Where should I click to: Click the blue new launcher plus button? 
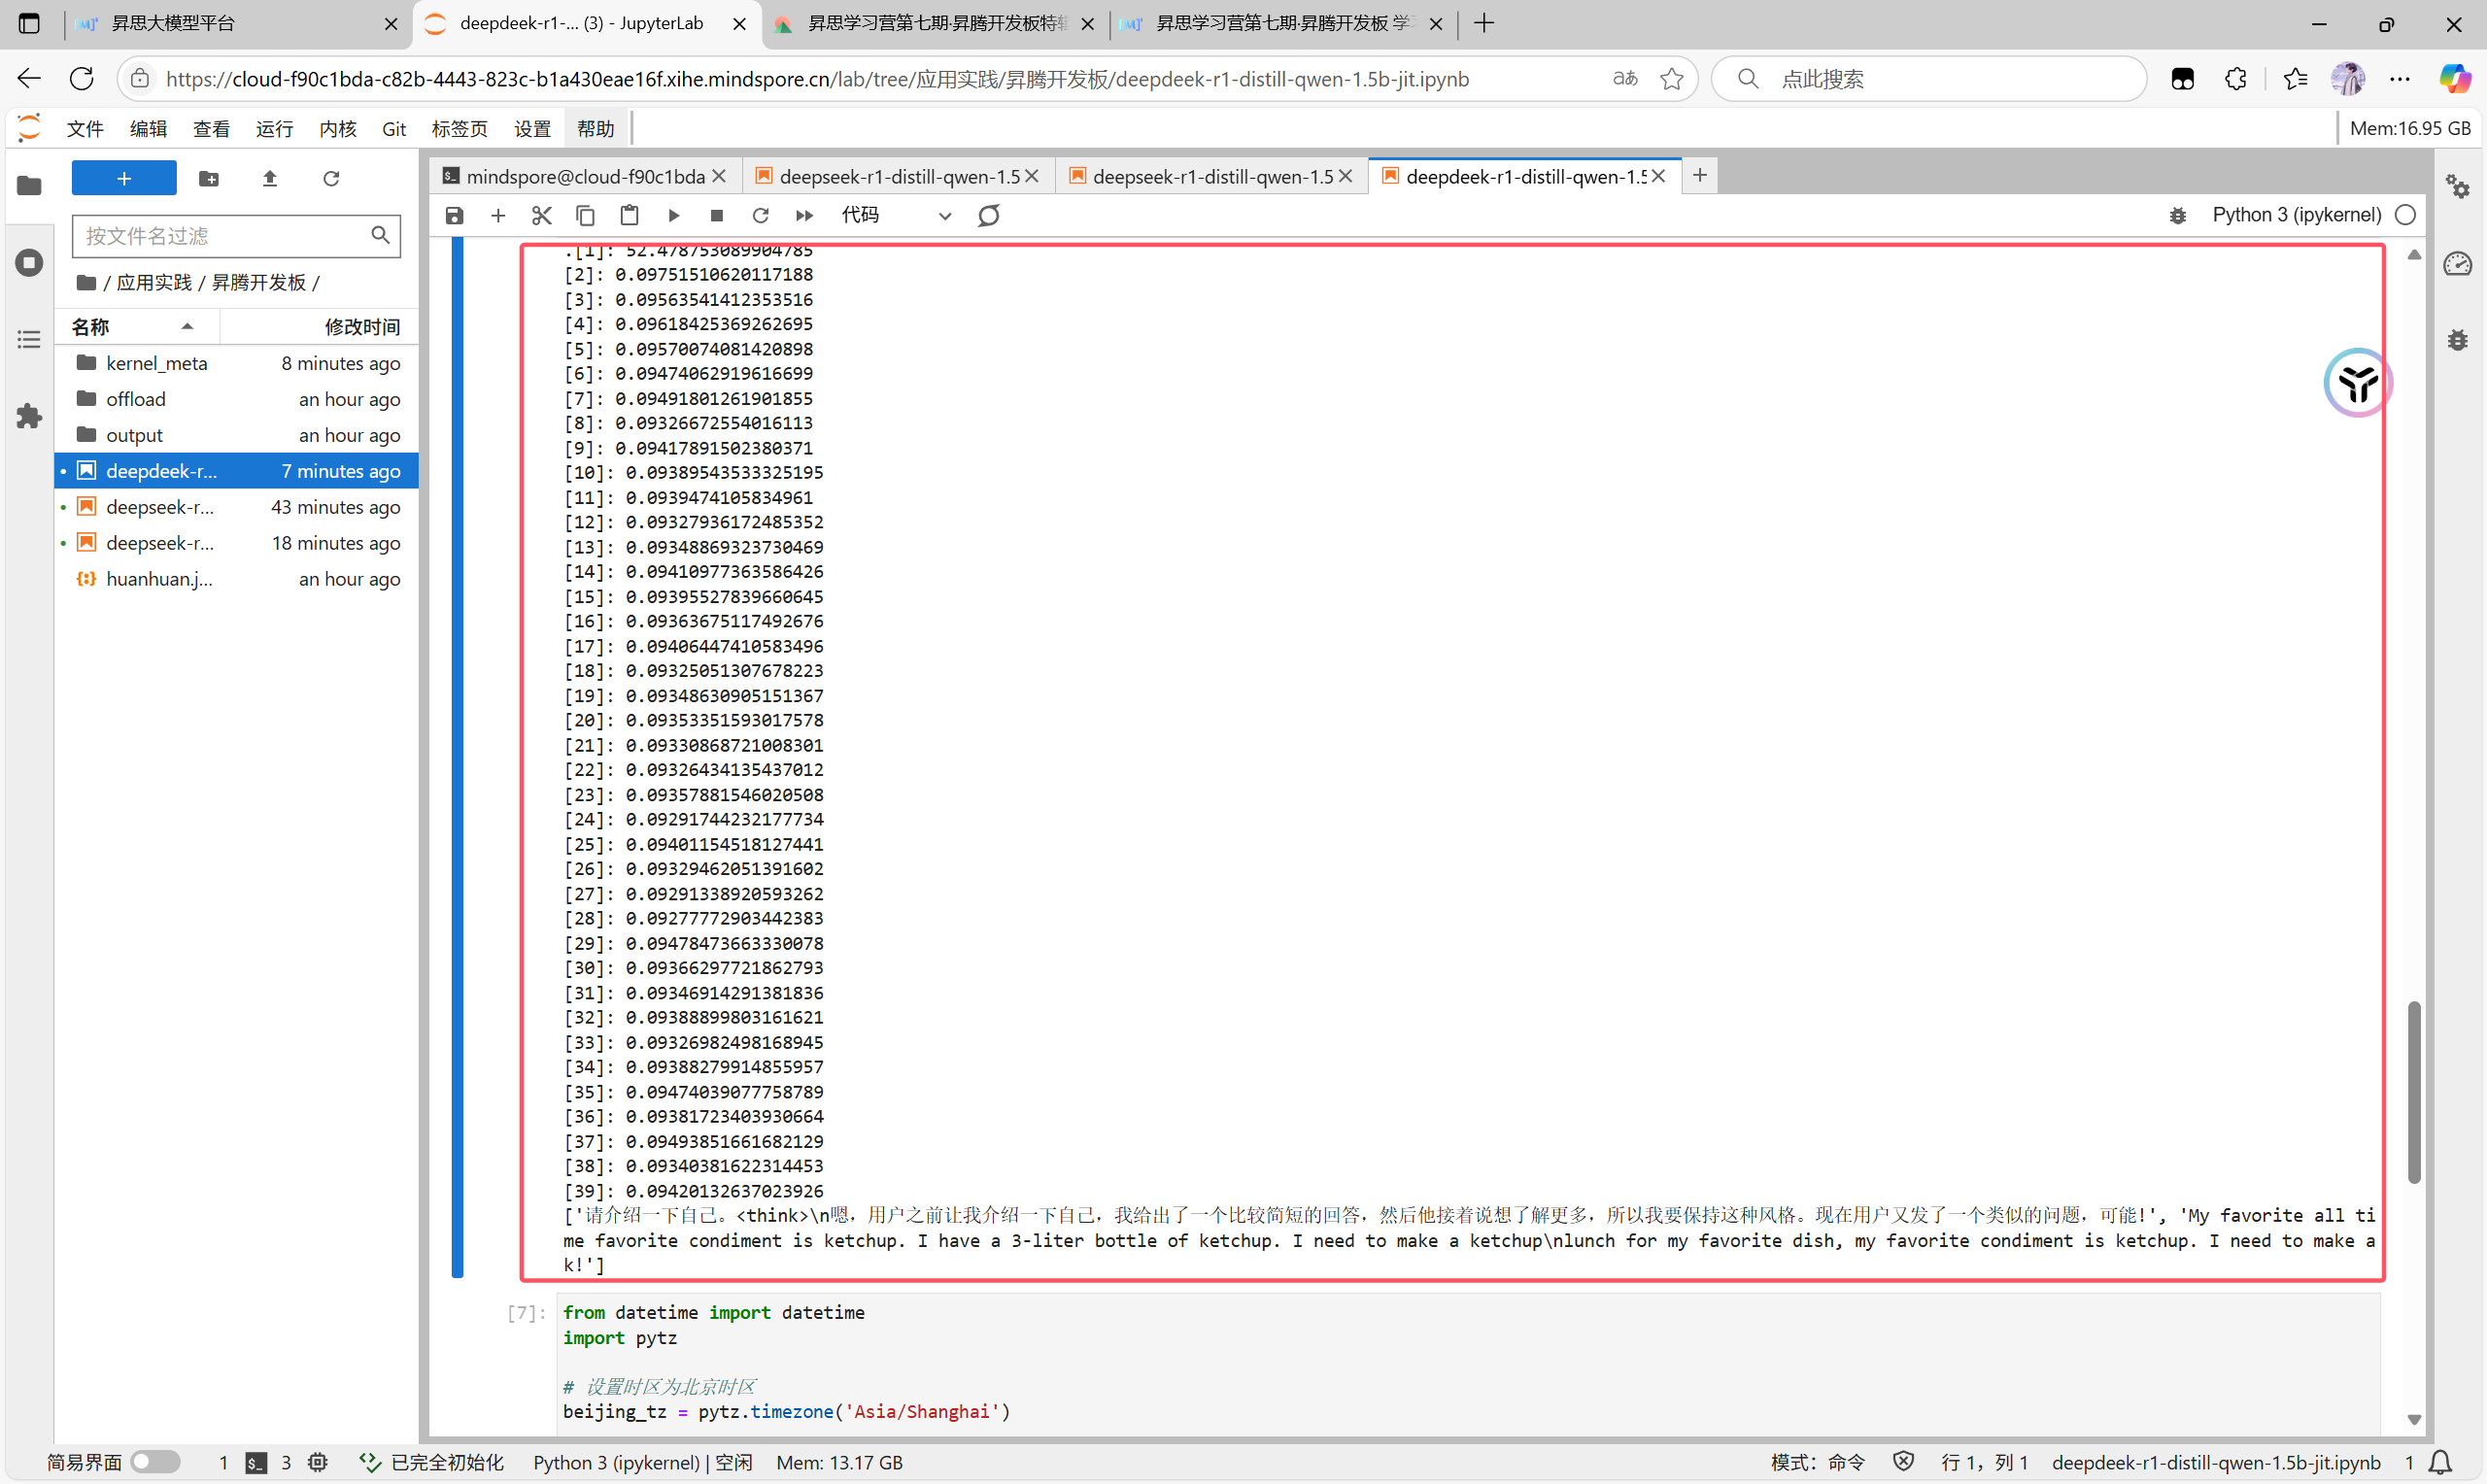coord(124,179)
